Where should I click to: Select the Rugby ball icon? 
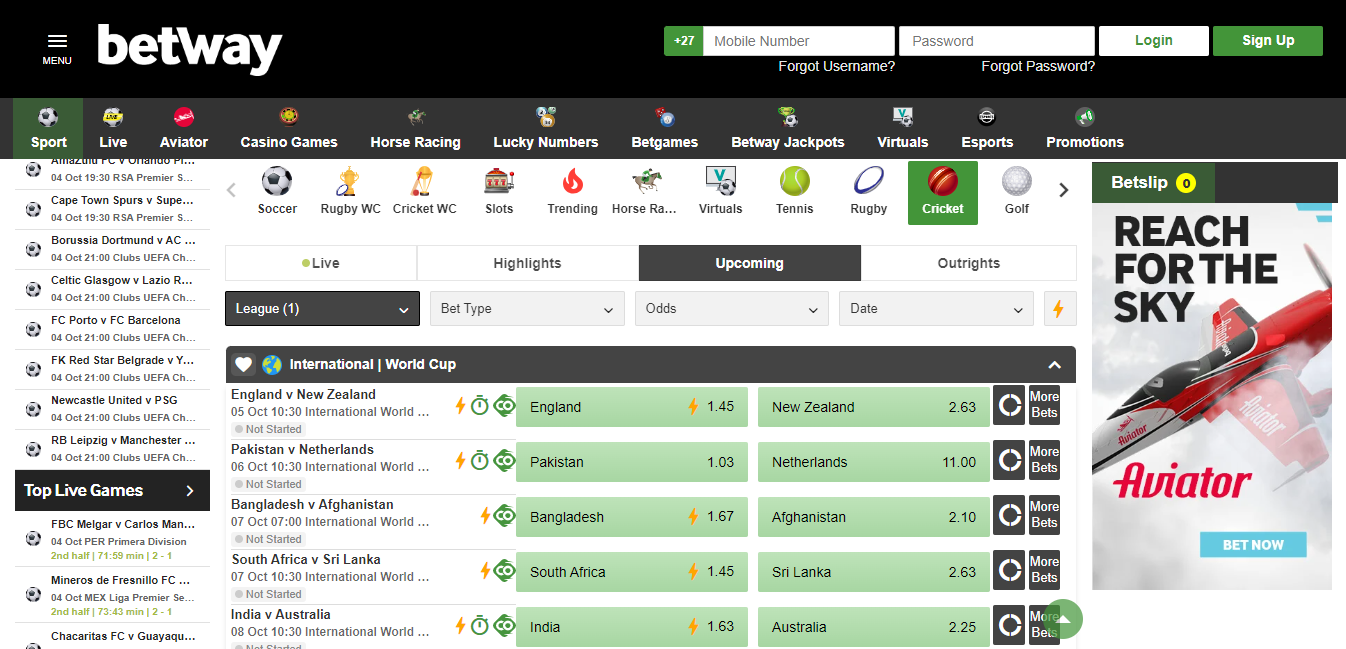(x=868, y=182)
